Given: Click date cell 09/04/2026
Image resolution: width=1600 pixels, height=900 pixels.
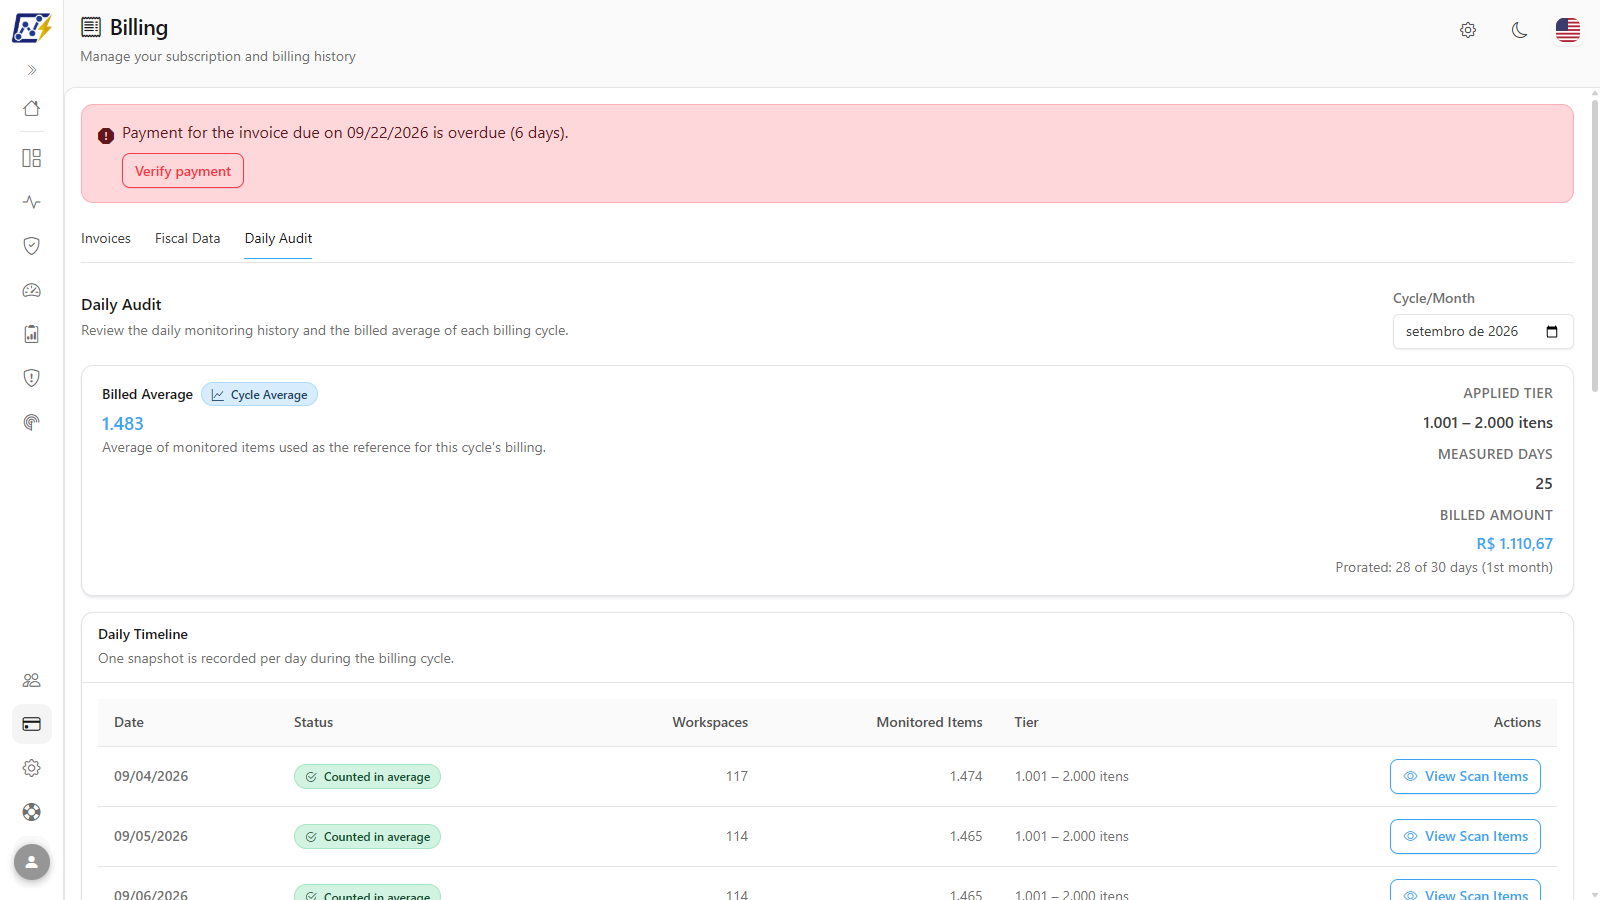Looking at the screenshot, I should 151,776.
